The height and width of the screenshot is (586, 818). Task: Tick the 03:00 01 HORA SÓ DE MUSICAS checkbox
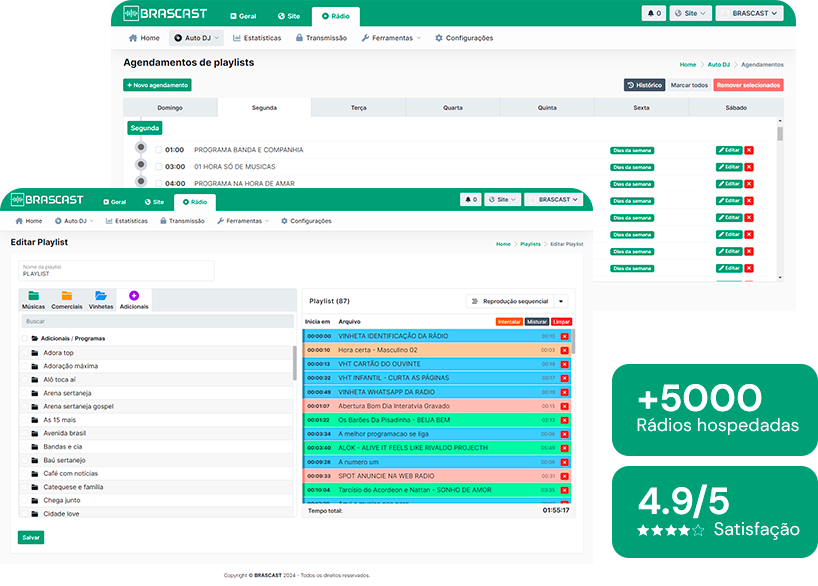pos(159,166)
